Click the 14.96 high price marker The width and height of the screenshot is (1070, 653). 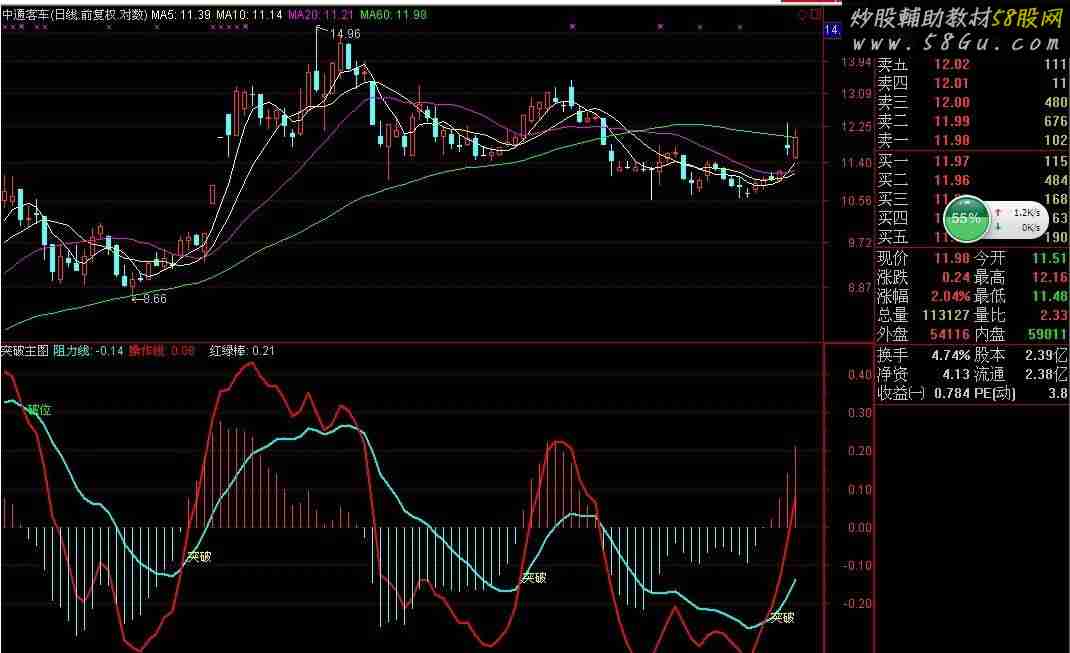tap(342, 34)
